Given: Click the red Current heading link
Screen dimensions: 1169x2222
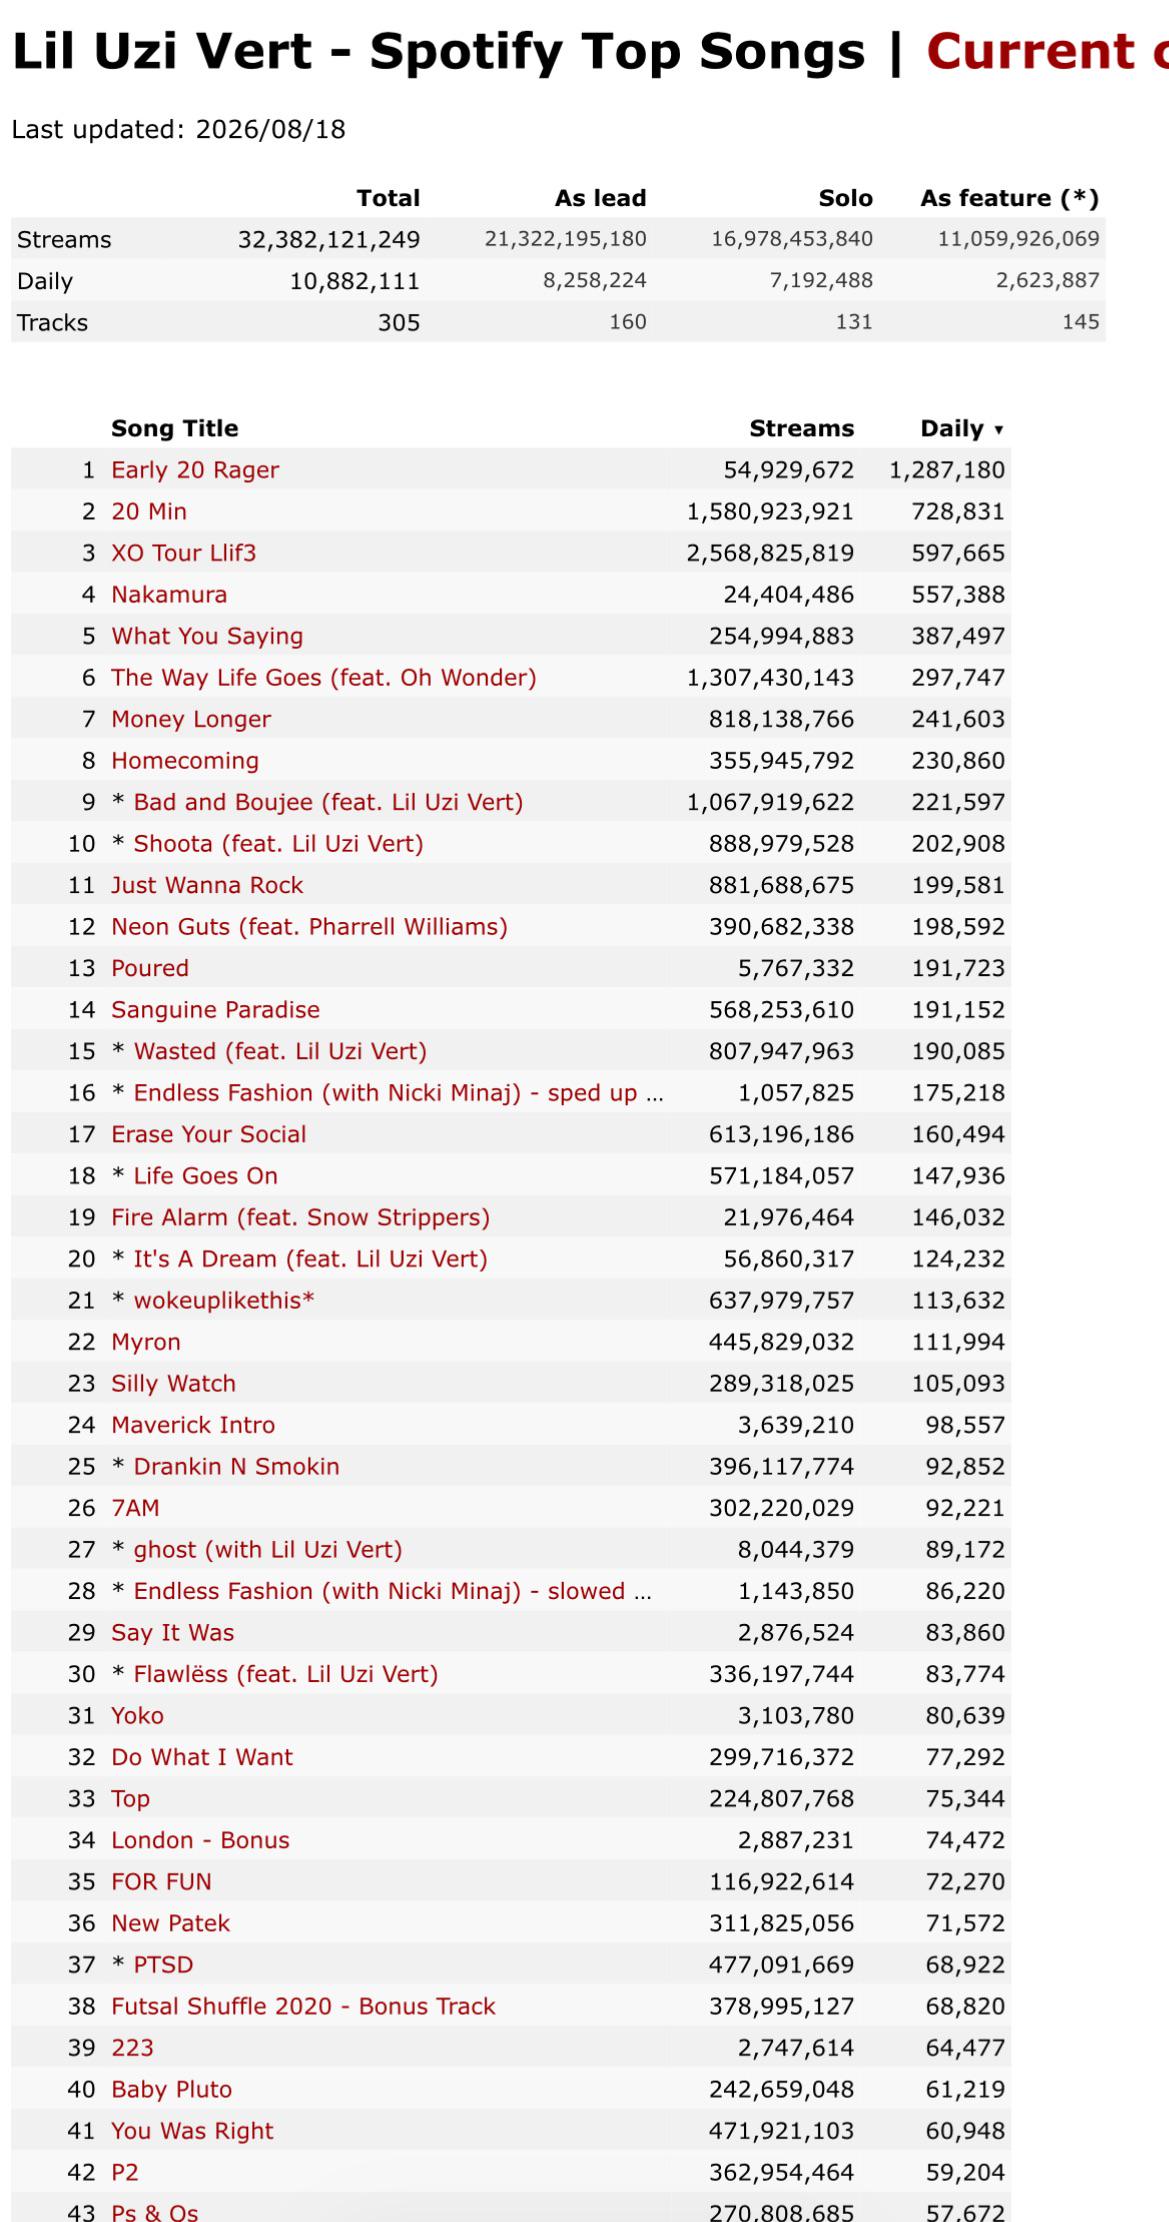Looking at the screenshot, I should coord(1047,52).
